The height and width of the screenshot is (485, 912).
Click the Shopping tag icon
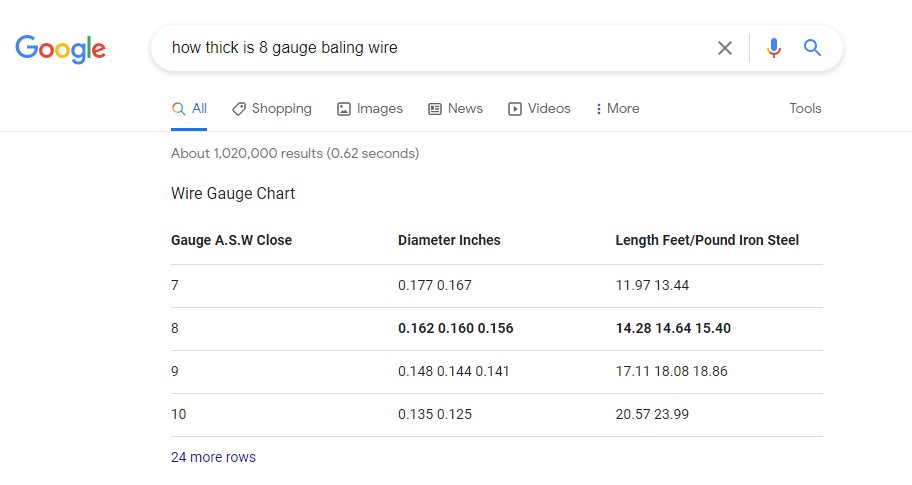click(x=239, y=109)
